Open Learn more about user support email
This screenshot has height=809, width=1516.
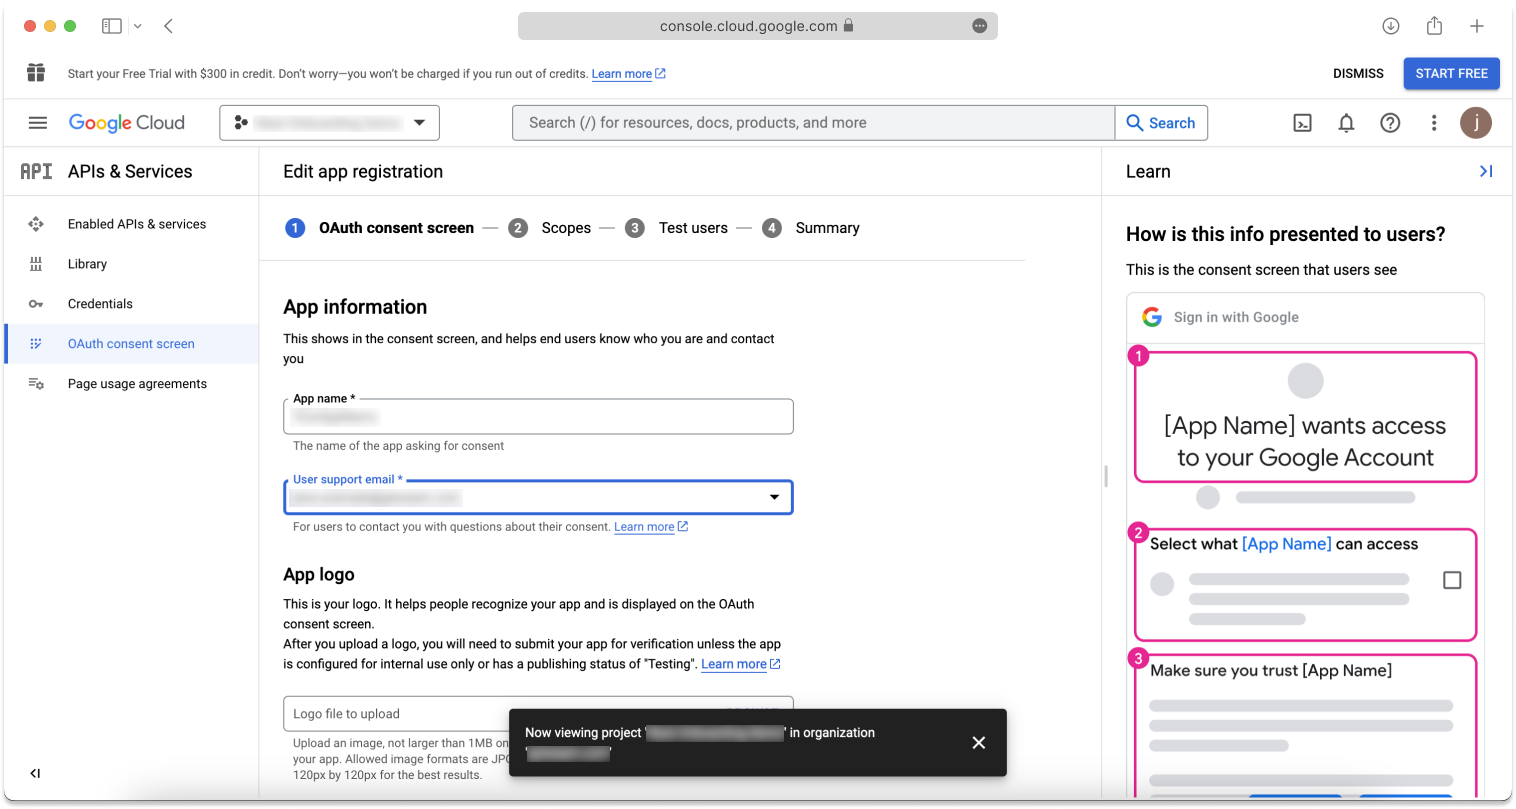point(645,526)
